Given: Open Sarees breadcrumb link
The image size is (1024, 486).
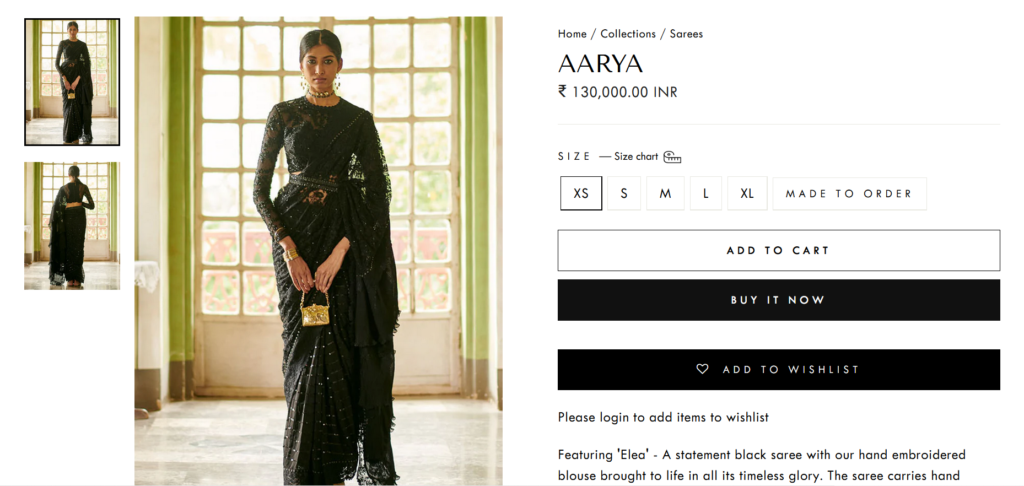Looking at the screenshot, I should click(686, 34).
